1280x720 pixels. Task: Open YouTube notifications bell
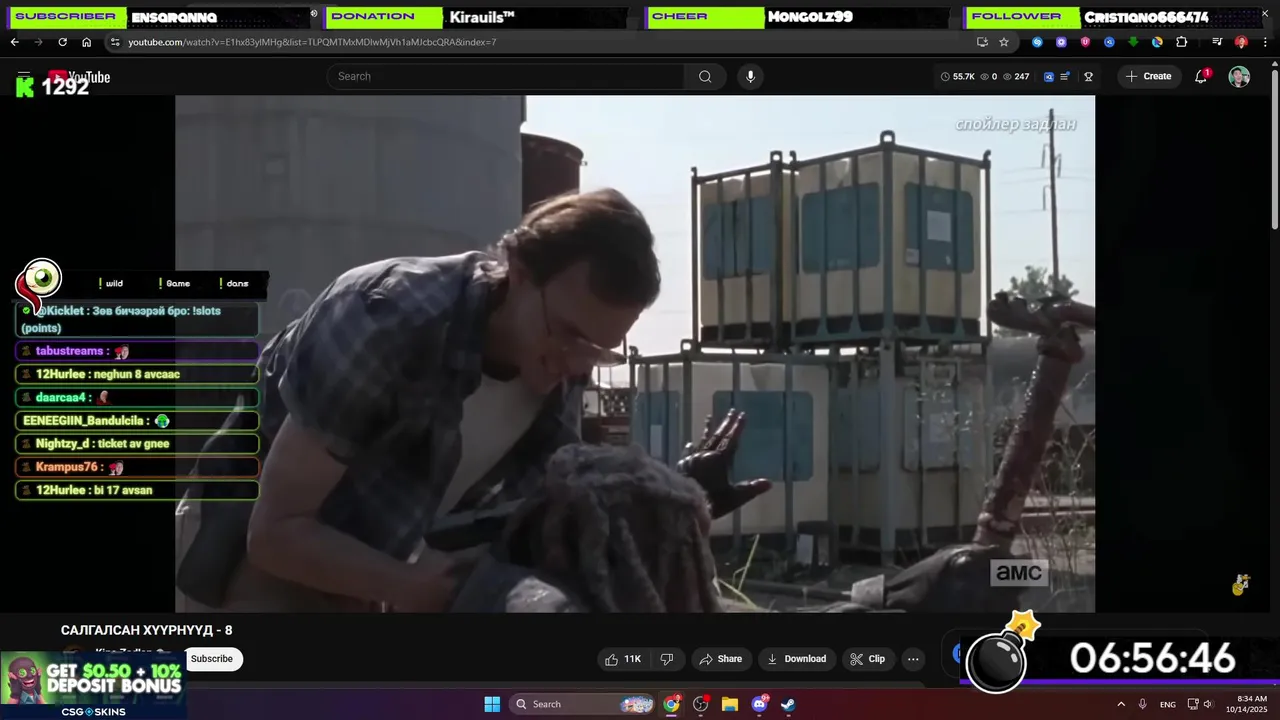(1202, 76)
